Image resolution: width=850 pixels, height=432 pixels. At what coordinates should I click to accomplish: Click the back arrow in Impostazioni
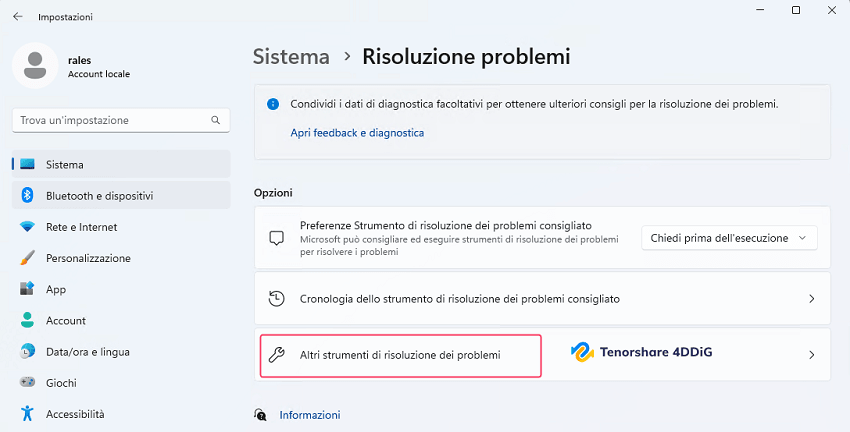[x=17, y=16]
